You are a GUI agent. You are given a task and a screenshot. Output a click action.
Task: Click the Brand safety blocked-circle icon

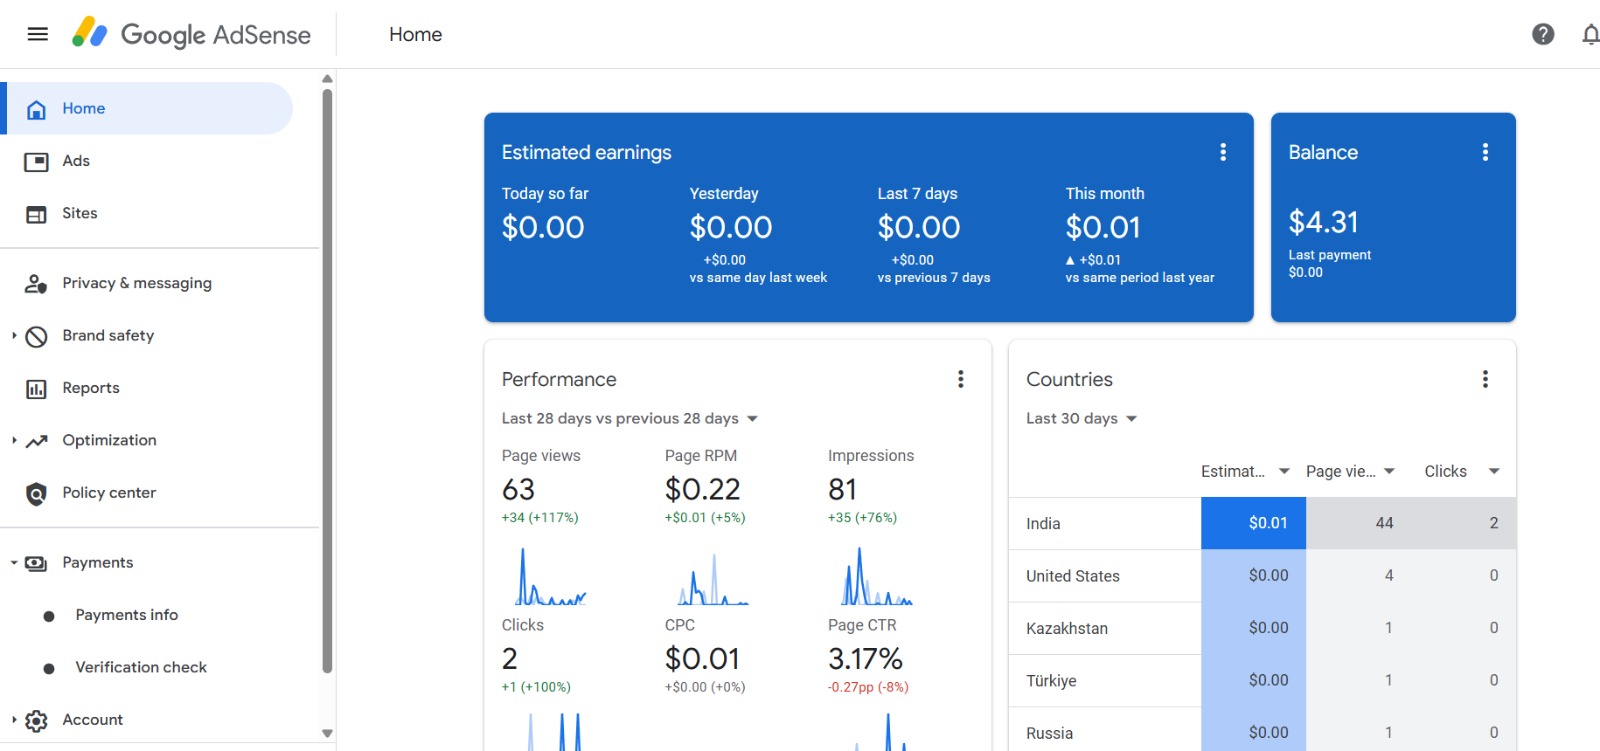[36, 336]
